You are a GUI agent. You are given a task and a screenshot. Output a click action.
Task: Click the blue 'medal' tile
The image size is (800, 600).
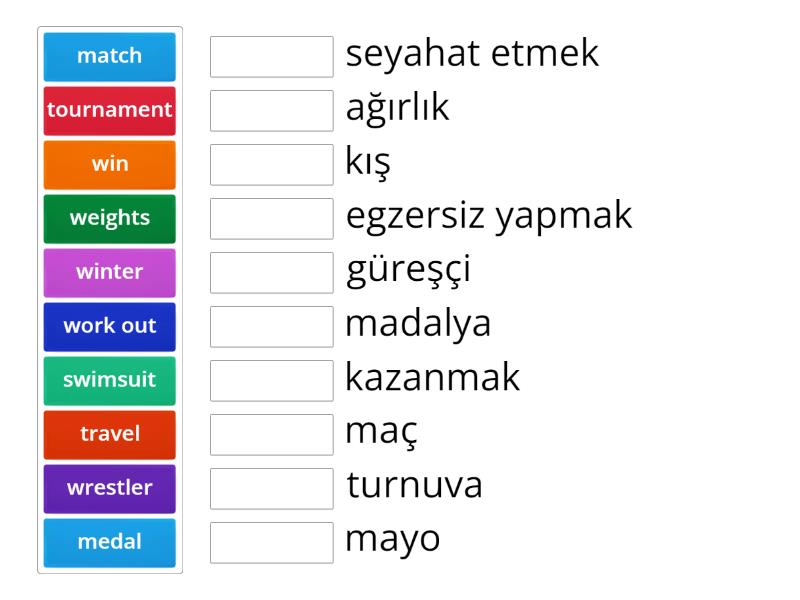110,542
